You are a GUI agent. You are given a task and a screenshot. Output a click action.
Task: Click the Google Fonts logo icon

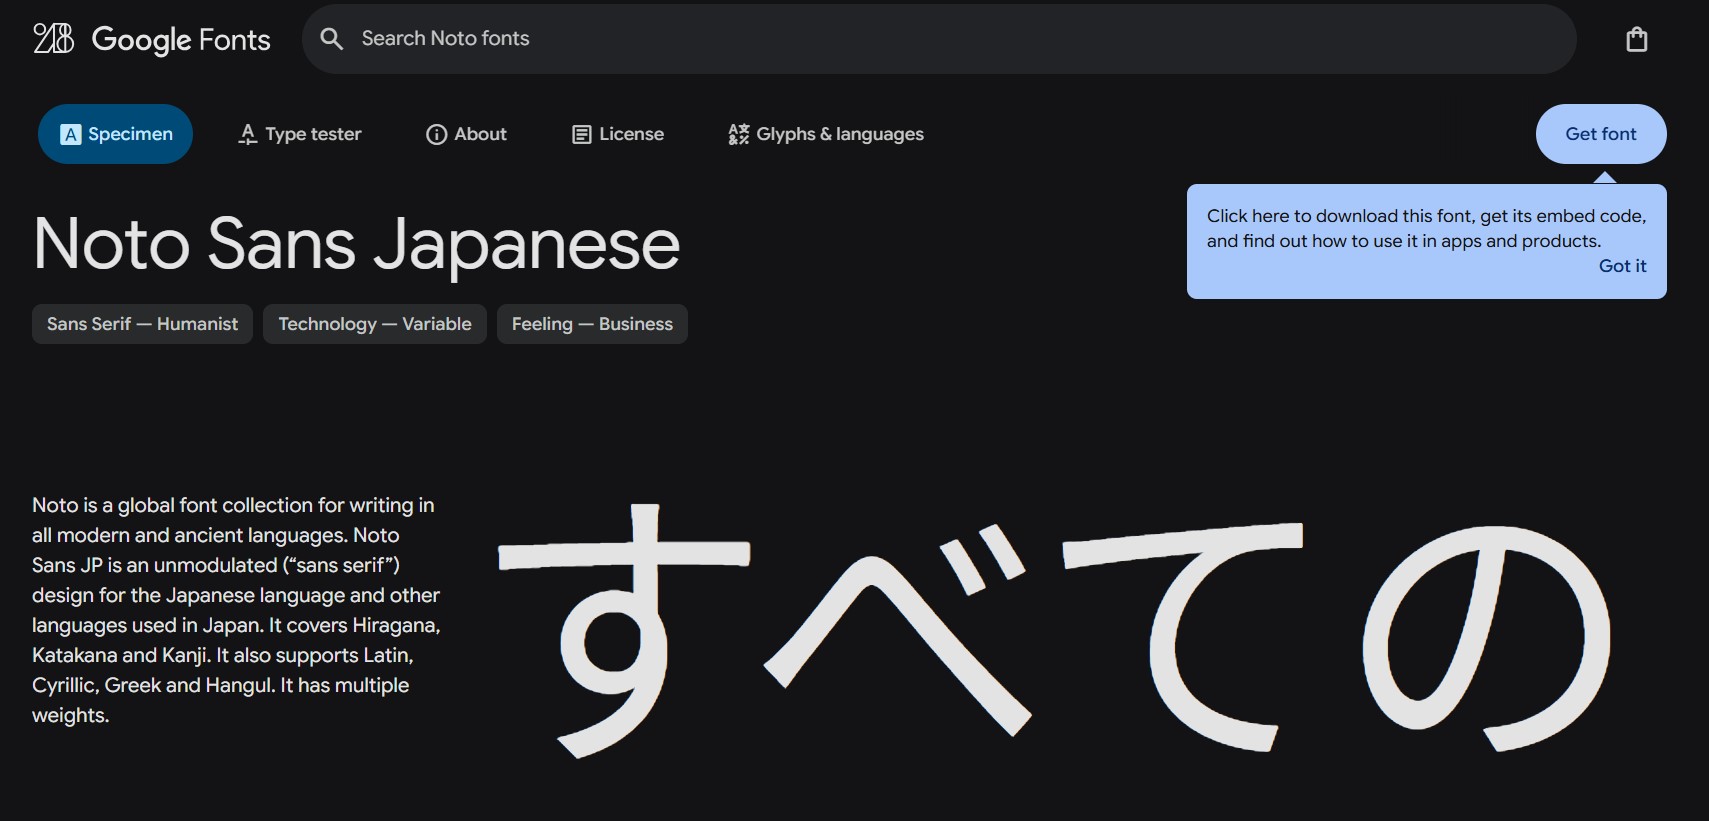(x=54, y=39)
